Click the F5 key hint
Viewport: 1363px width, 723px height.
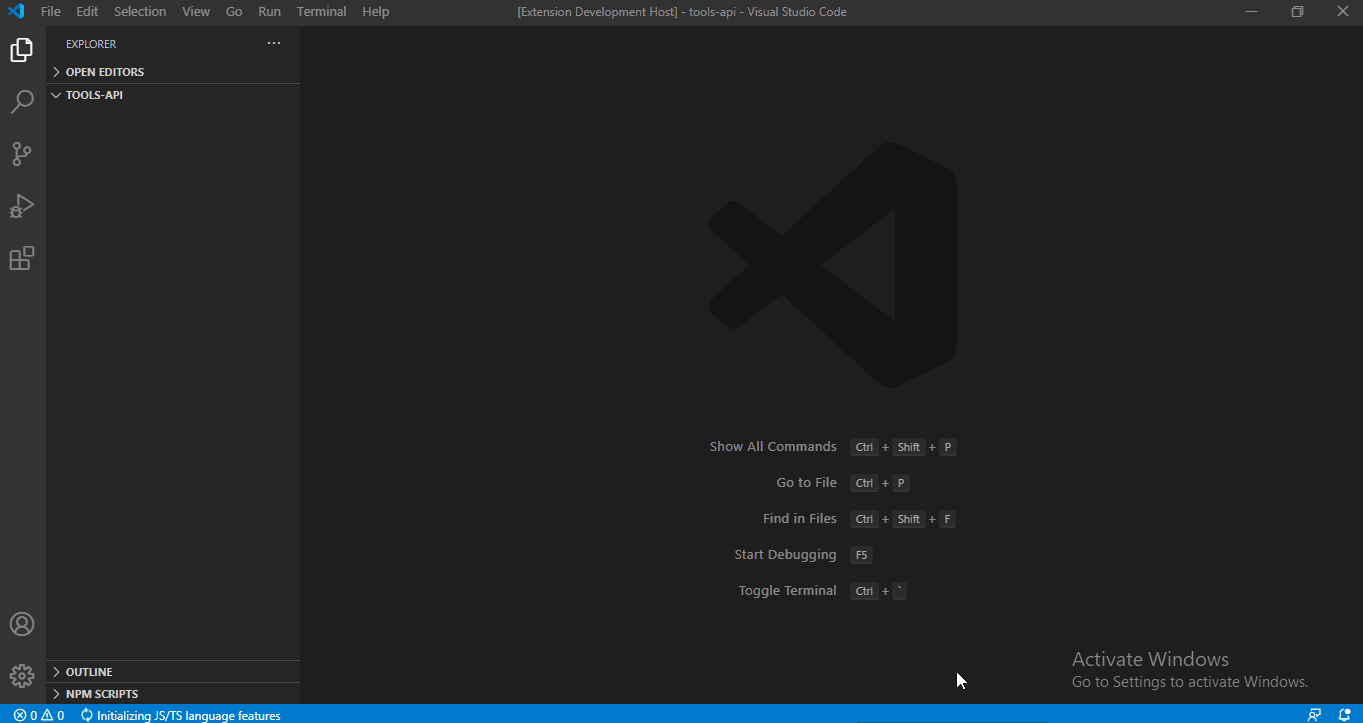tap(862, 555)
